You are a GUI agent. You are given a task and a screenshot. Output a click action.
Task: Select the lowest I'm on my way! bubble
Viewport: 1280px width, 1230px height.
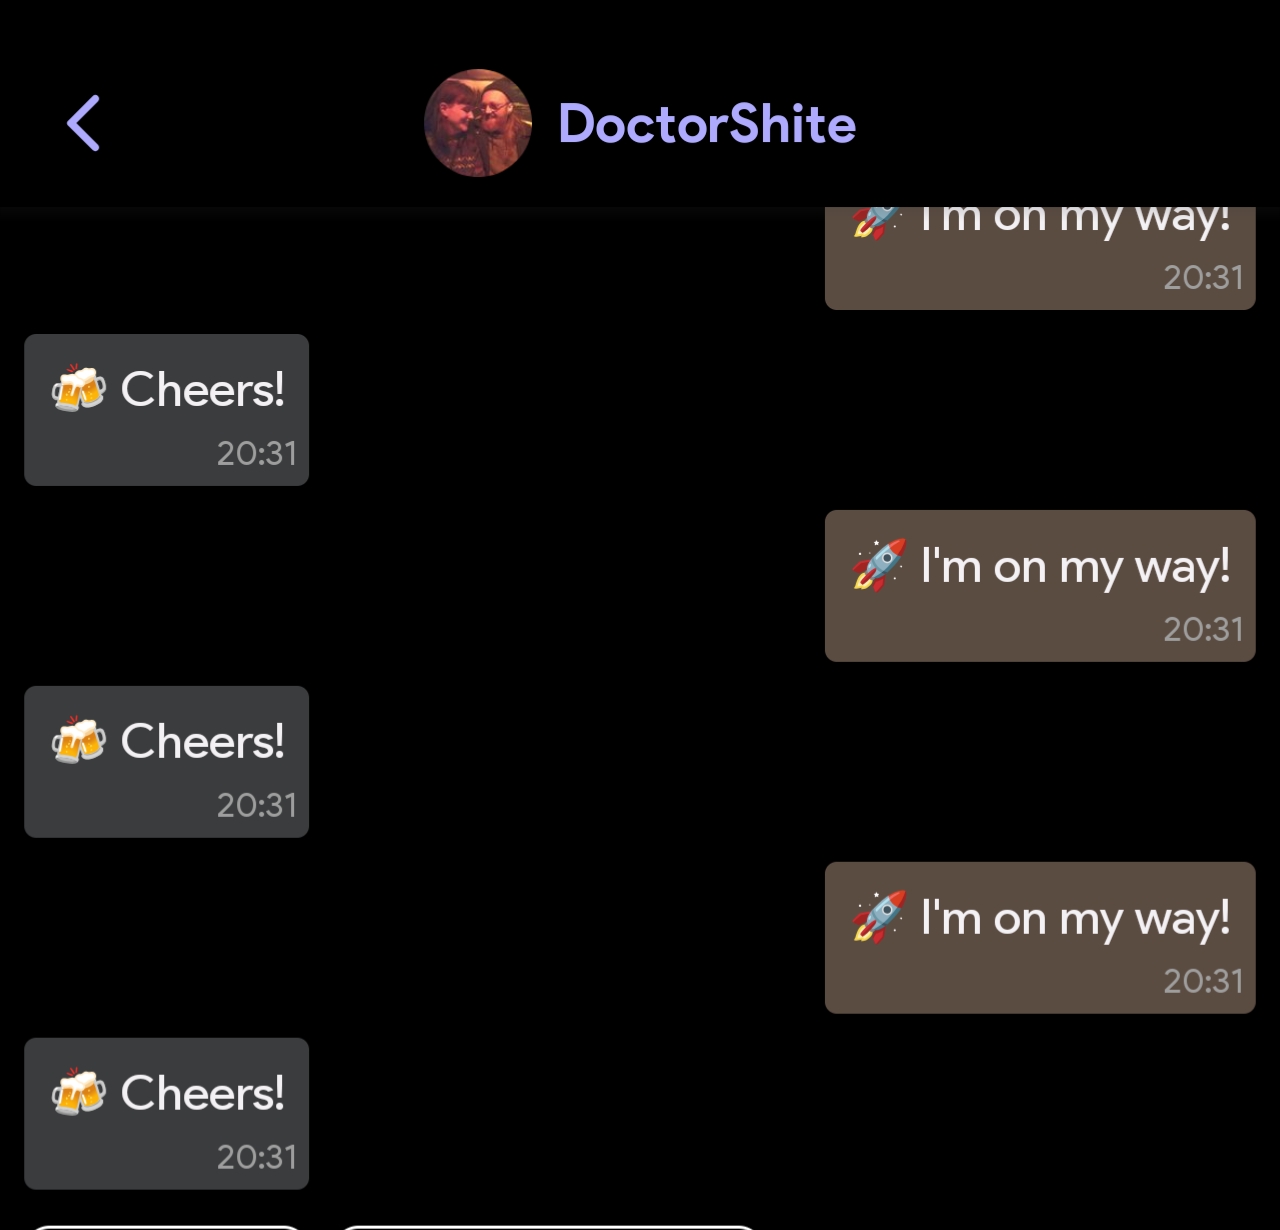pos(1040,938)
